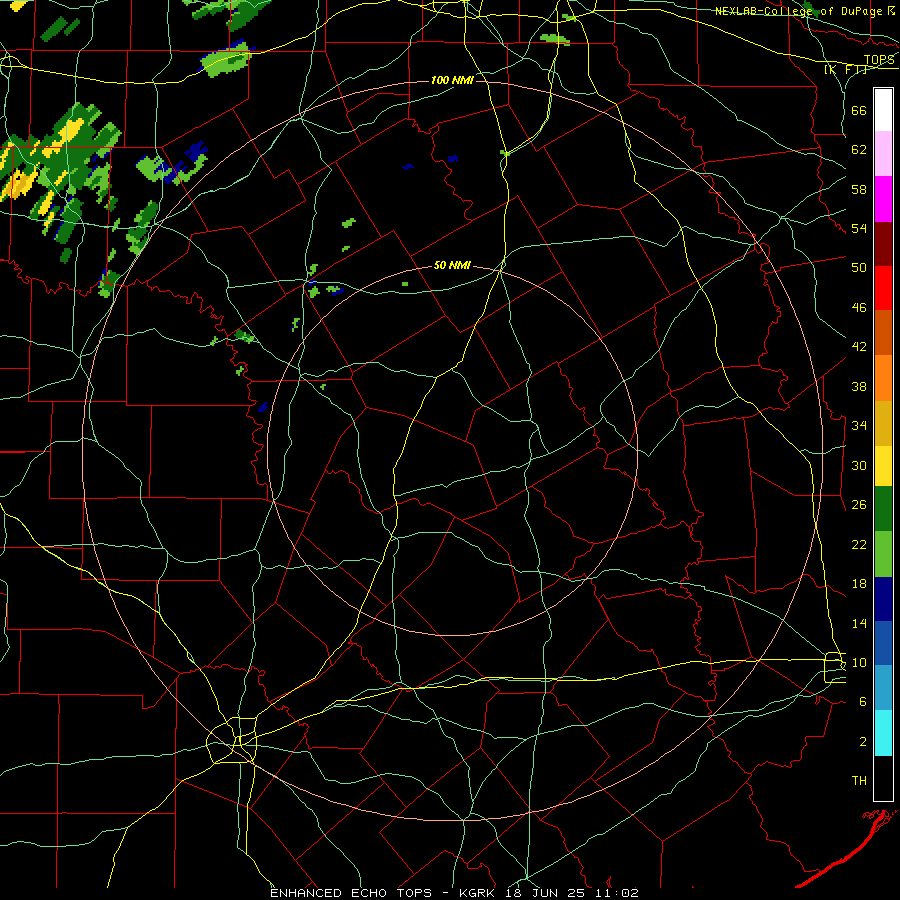Click the 26 value on the legend
Screen dimensions: 900x900
859,505
